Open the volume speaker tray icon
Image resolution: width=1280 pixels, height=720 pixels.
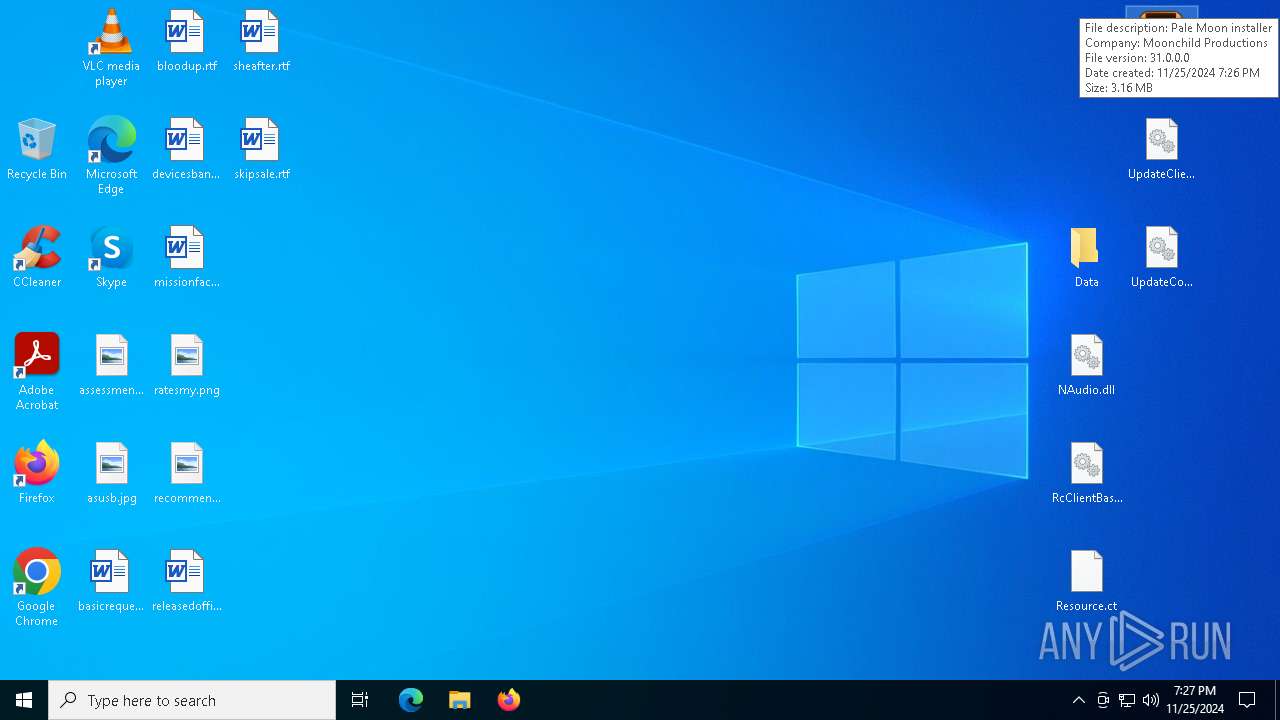click(1151, 700)
